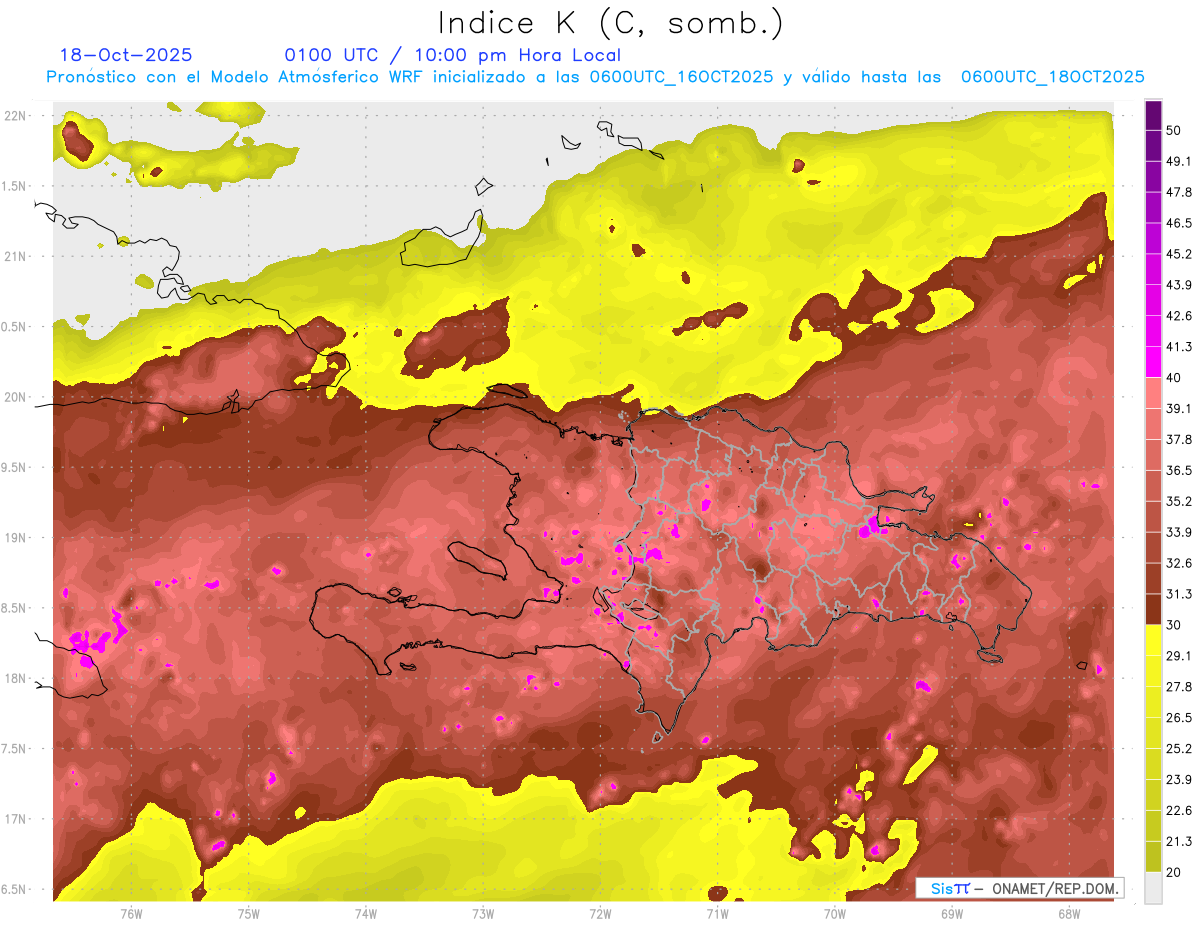Viewport: 1200px width, 927px height.
Task: Click legend value '40'
Action: pyautogui.click(x=1175, y=377)
